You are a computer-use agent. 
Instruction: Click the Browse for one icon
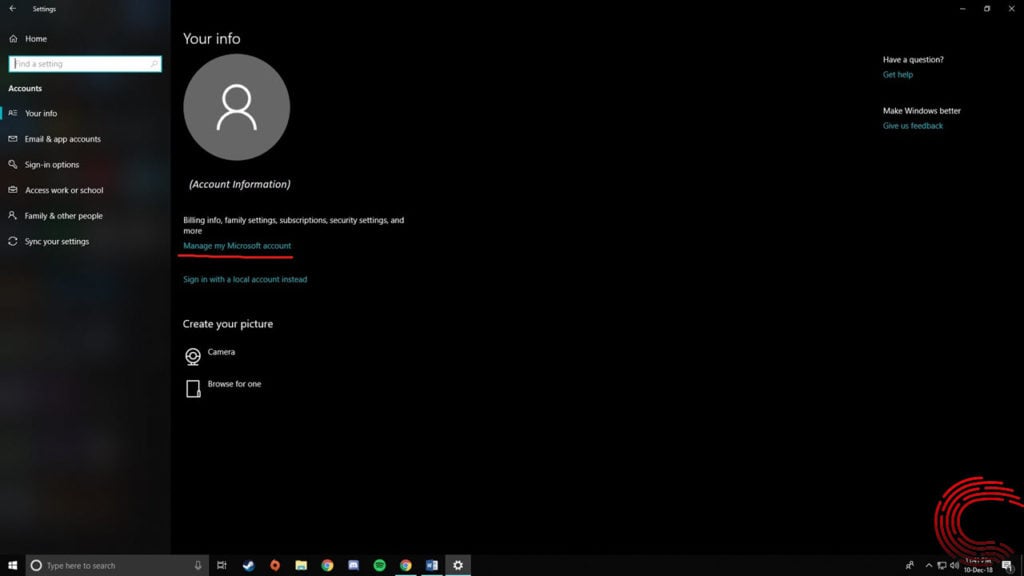192,386
